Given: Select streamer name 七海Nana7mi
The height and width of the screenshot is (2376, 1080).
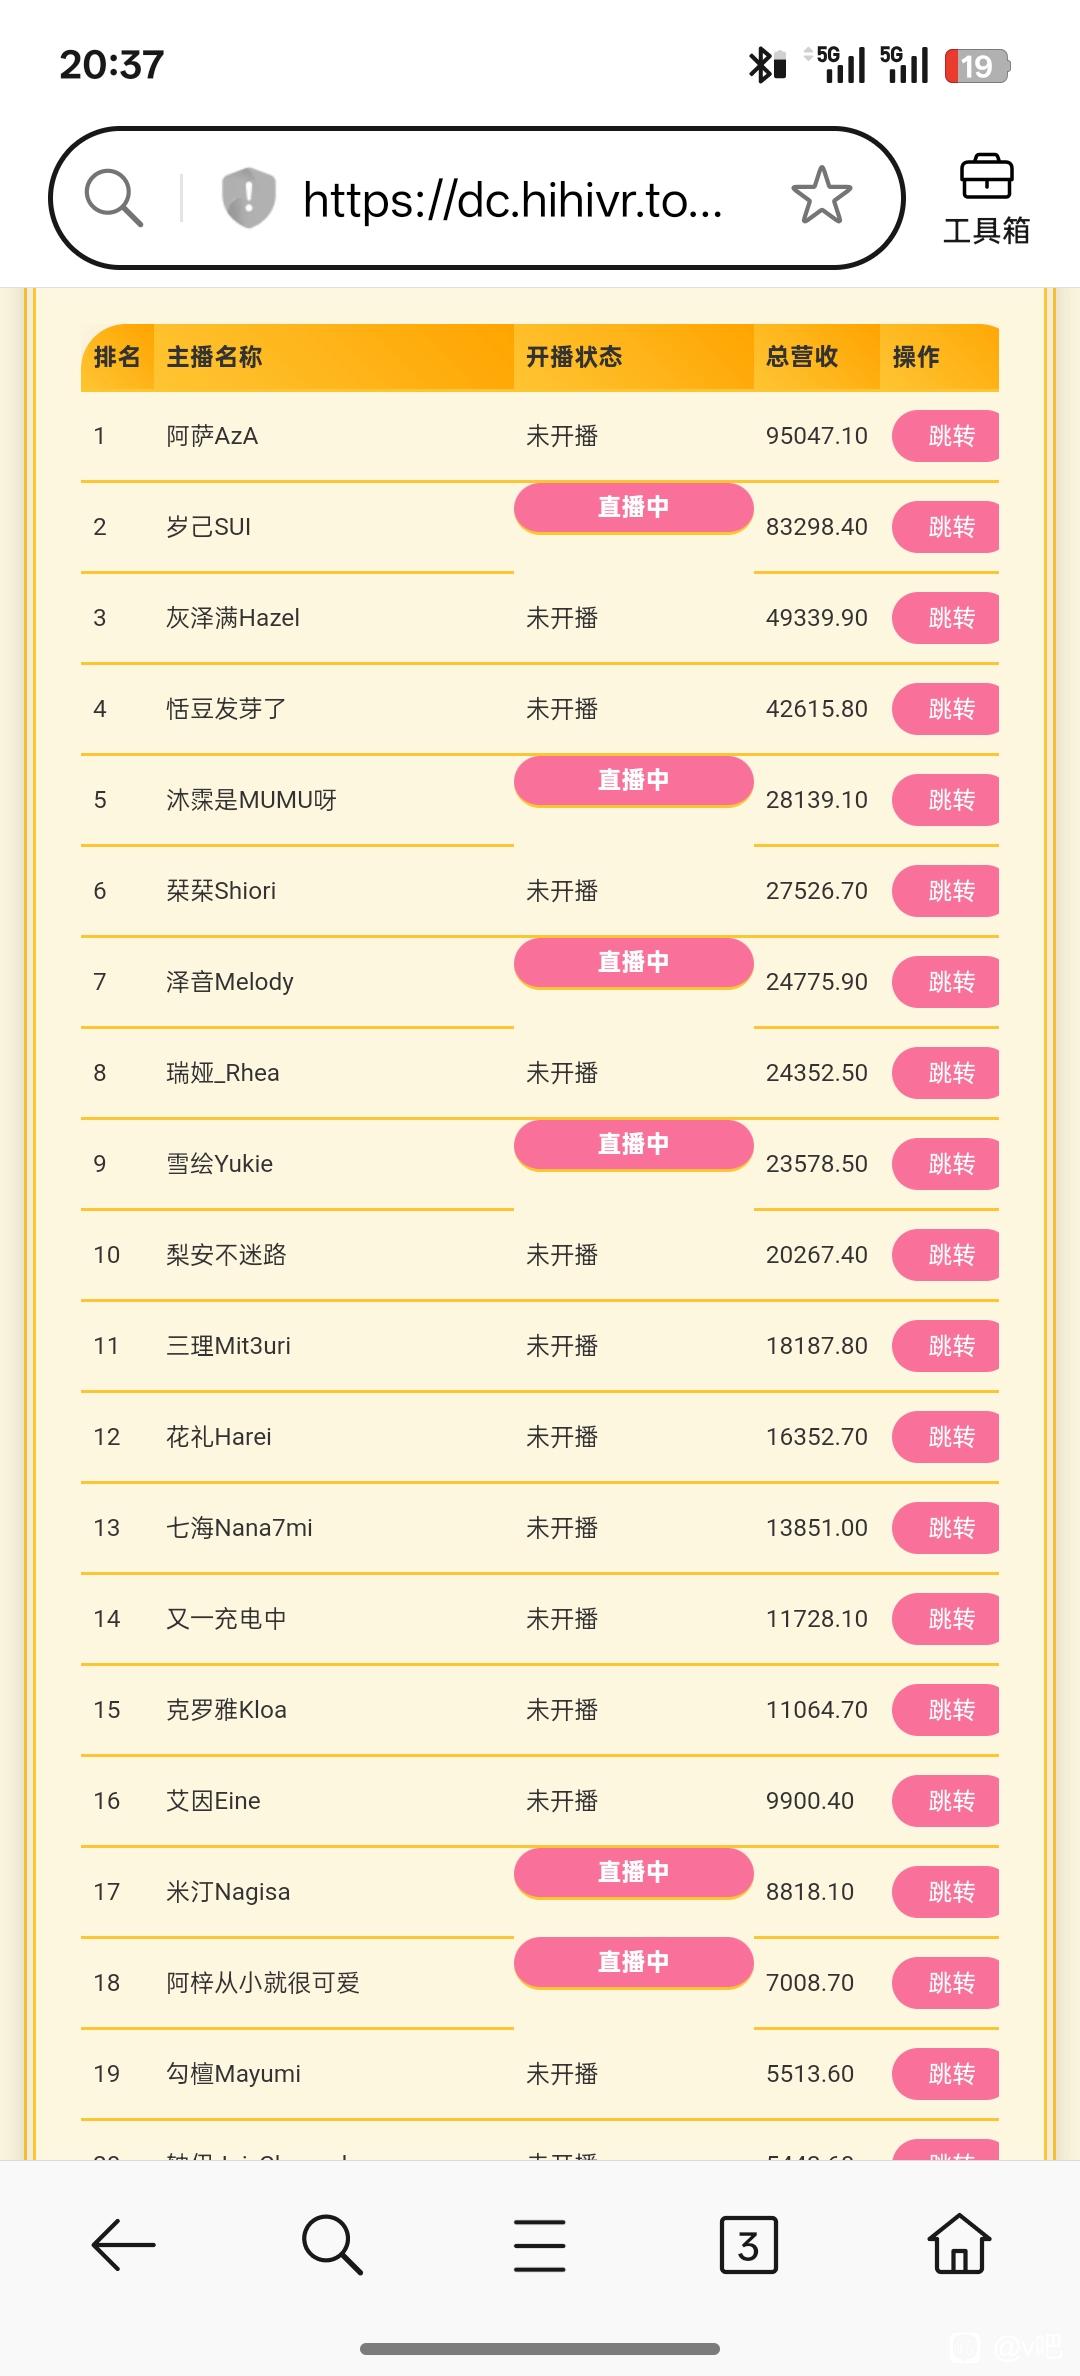Looking at the screenshot, I should (x=239, y=1528).
